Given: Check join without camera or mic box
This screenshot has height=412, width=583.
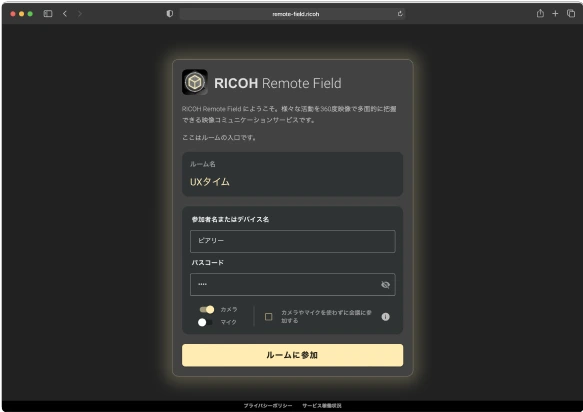Looking at the screenshot, I should click(x=268, y=316).
